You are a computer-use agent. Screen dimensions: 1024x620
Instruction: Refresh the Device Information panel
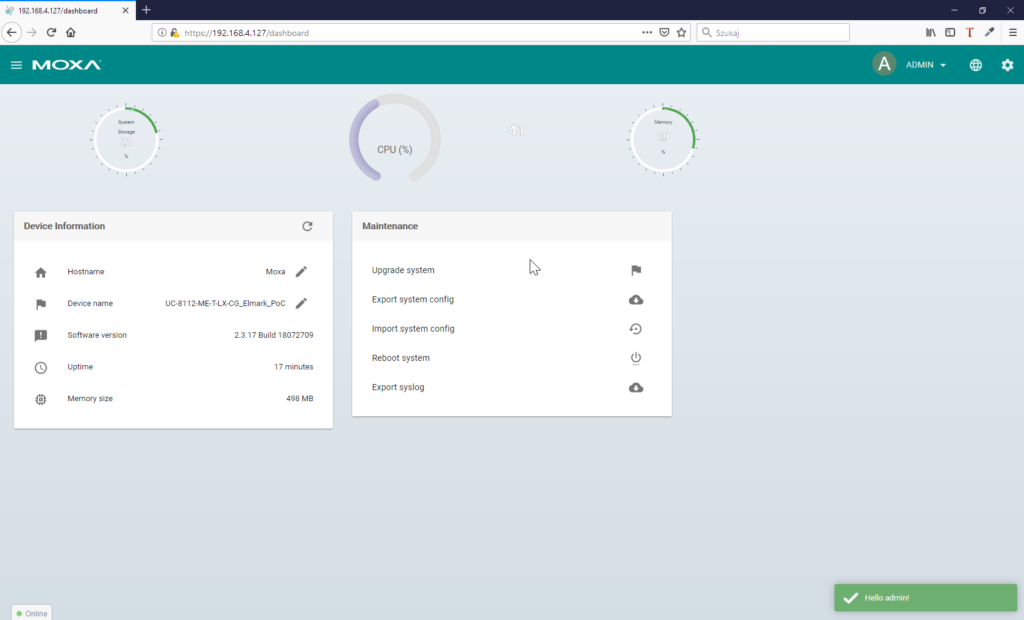pyautogui.click(x=307, y=226)
